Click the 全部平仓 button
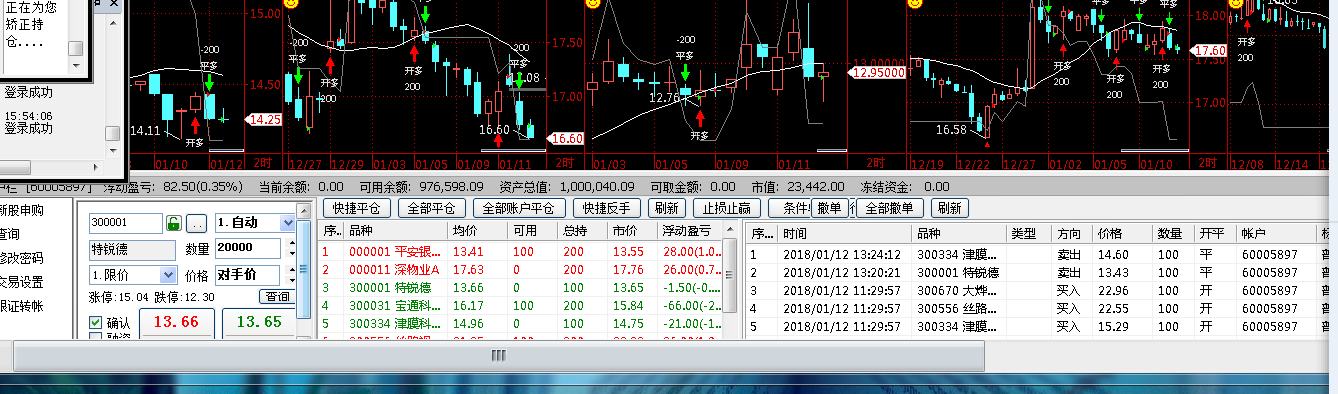The image size is (1338, 394). [x=431, y=208]
